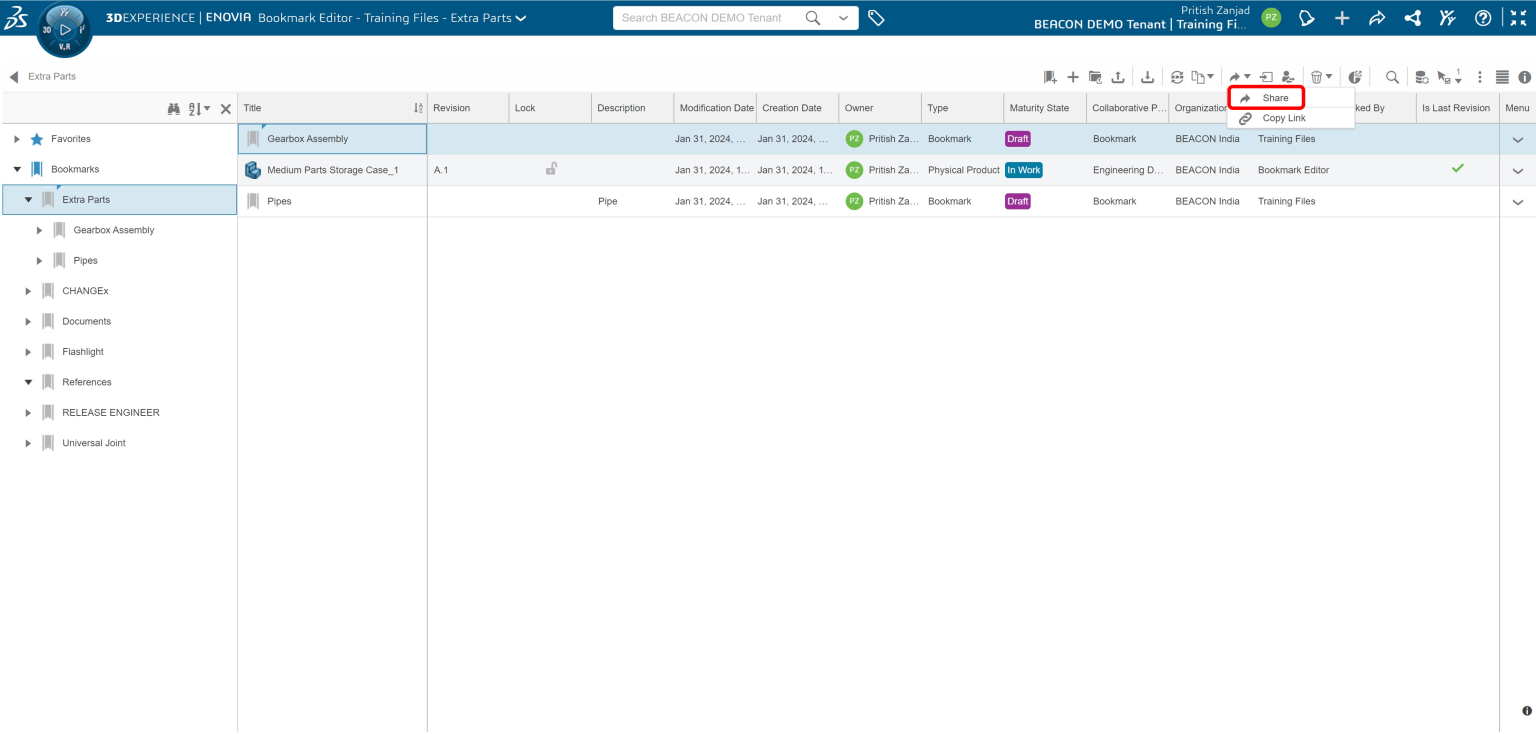Click the Search BEACON DEMO Tenant field
Screen dimensions: 1536x734
[708, 18]
